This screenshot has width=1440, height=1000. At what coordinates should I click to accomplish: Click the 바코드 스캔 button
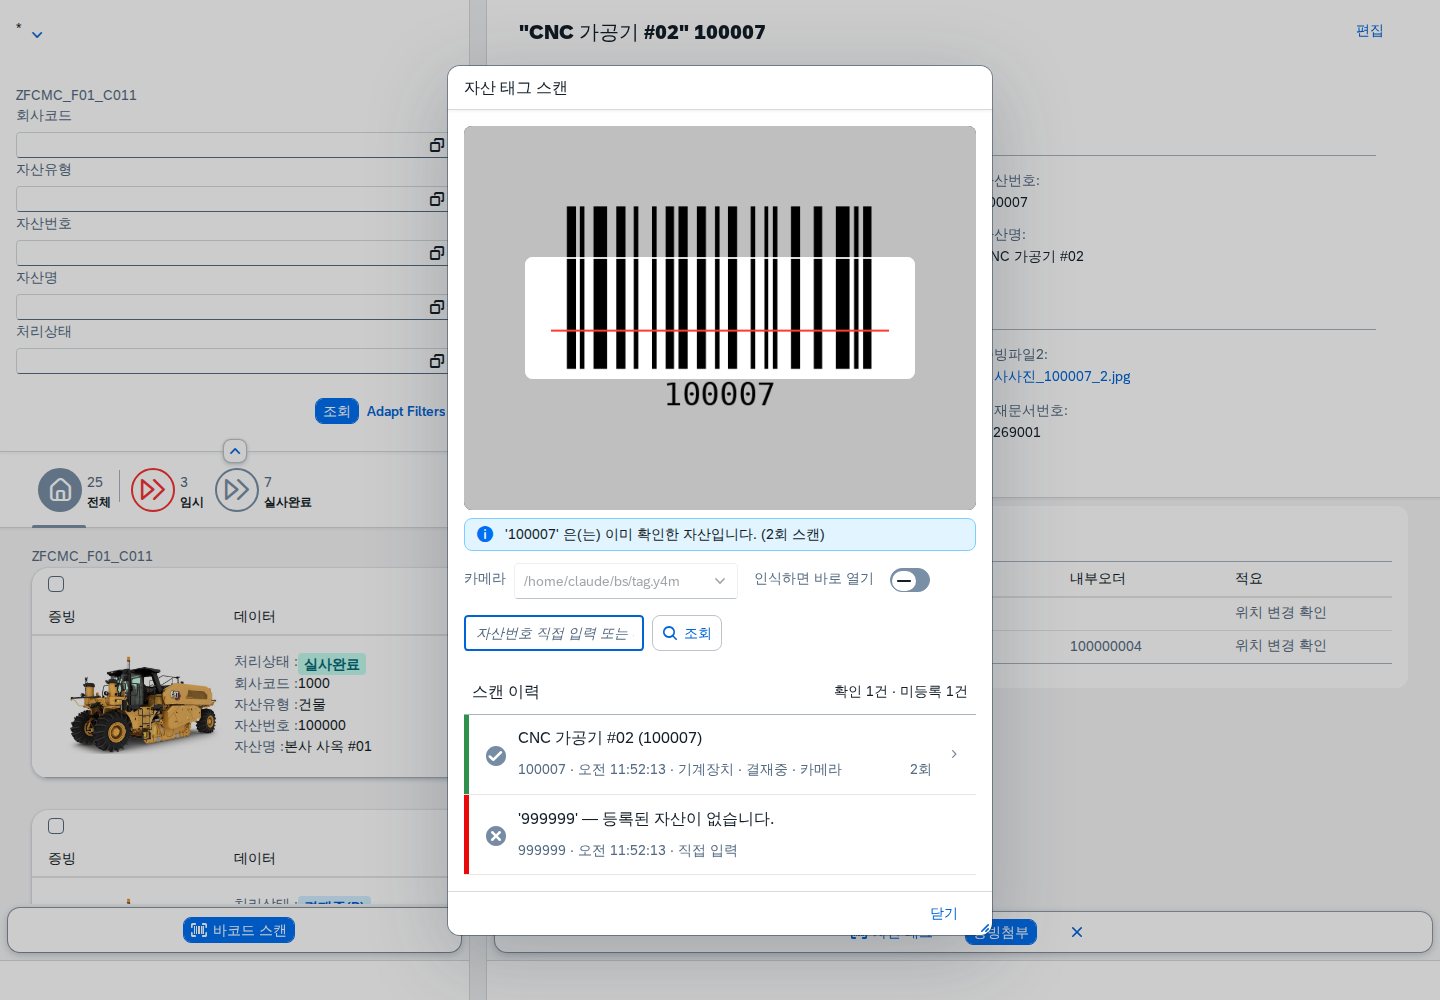[x=239, y=930]
